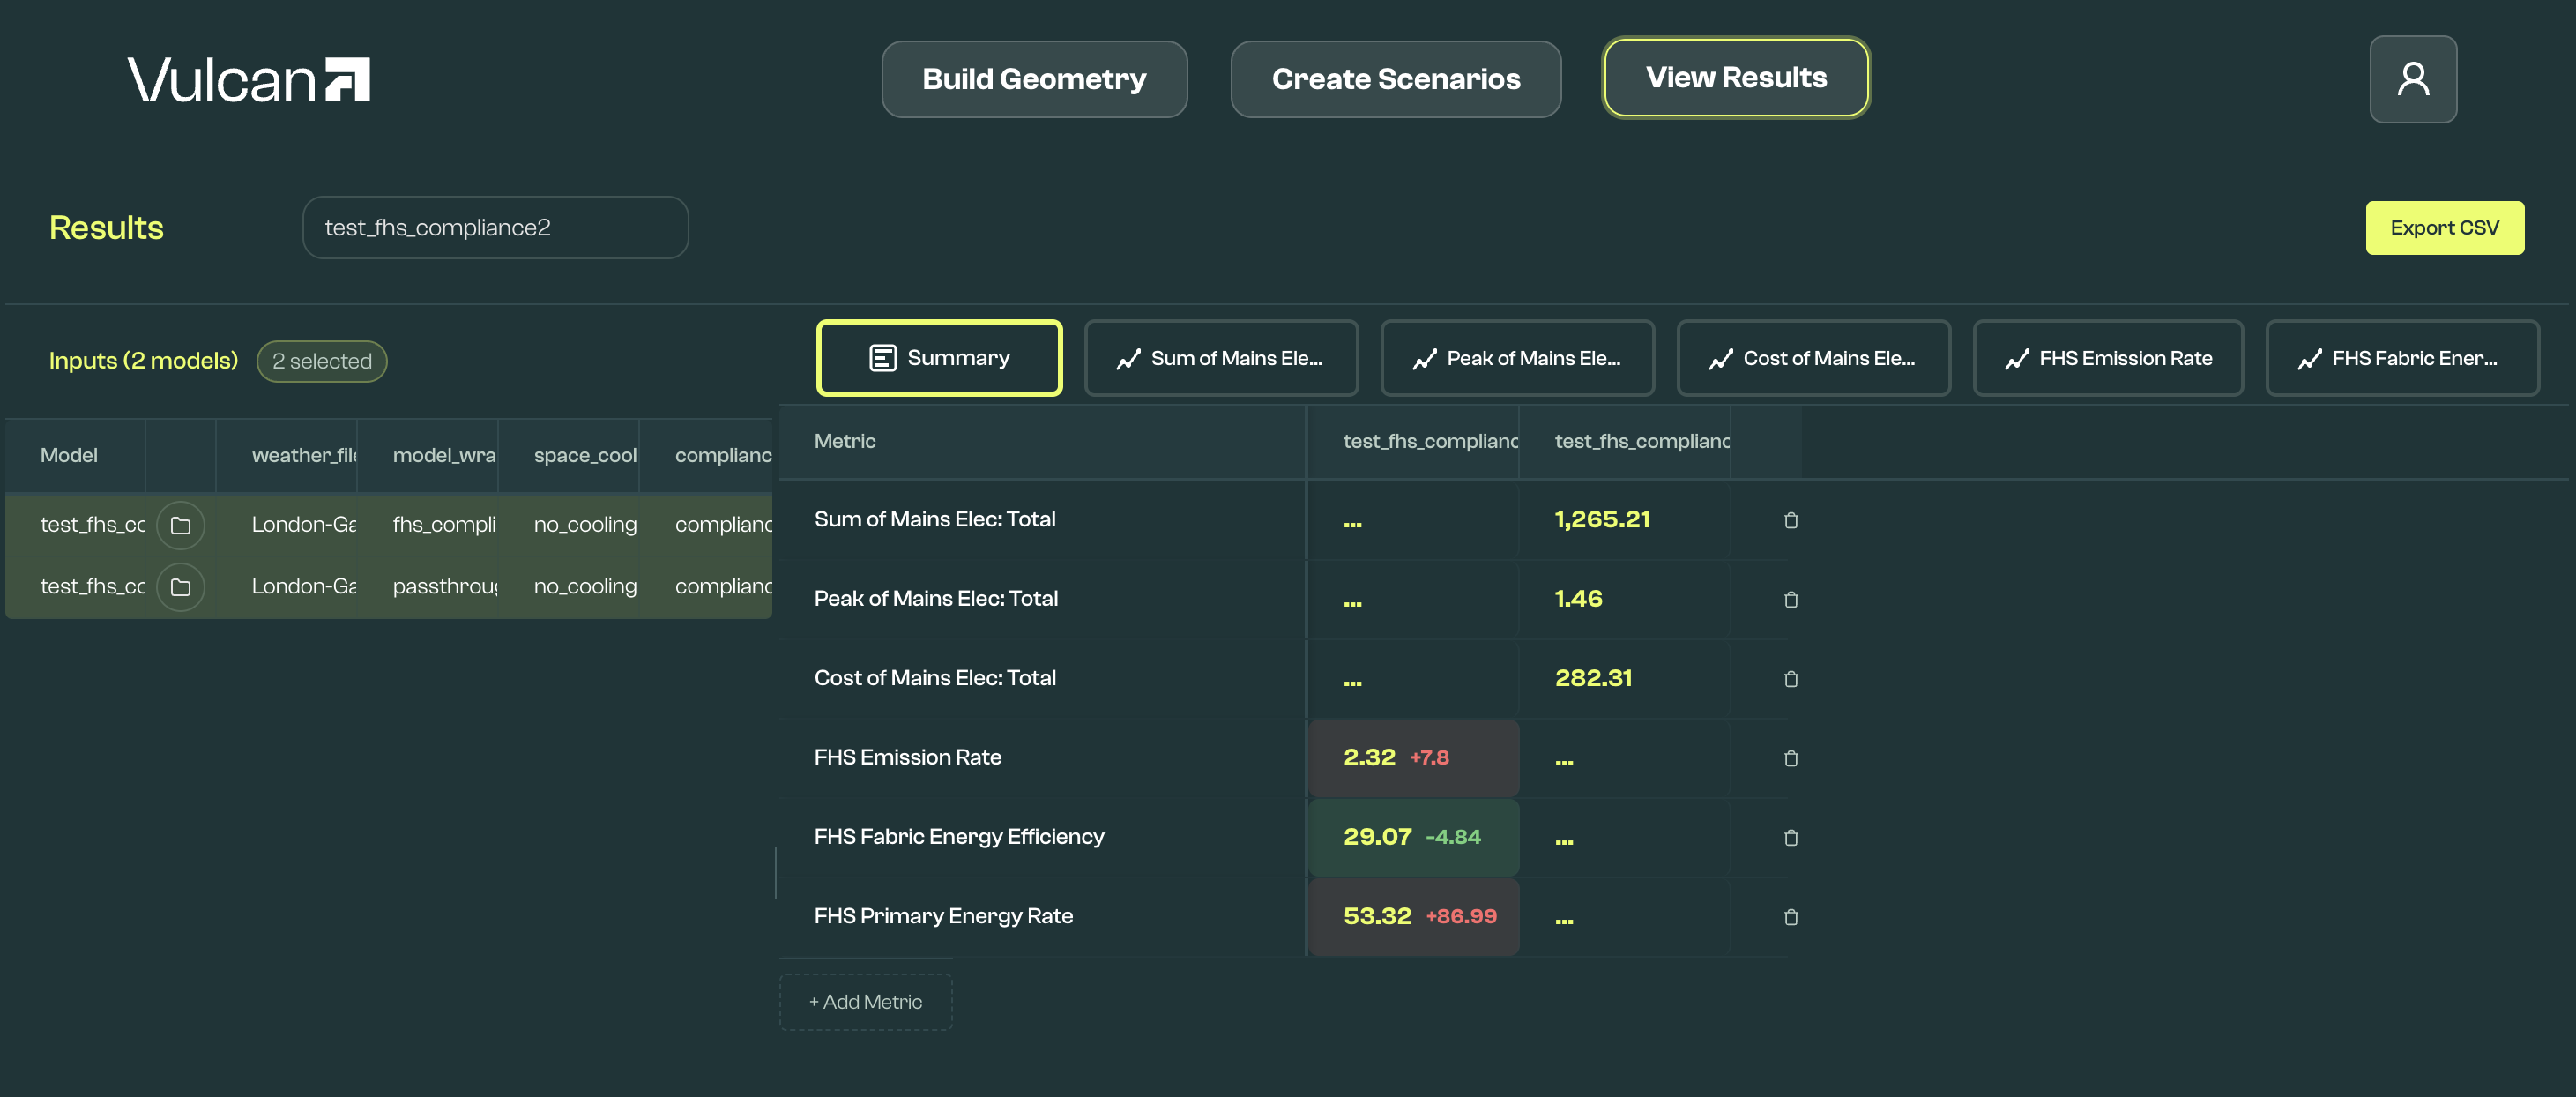This screenshot has width=2576, height=1097.
Task: Open folder icon for second model row
Action: (180, 587)
